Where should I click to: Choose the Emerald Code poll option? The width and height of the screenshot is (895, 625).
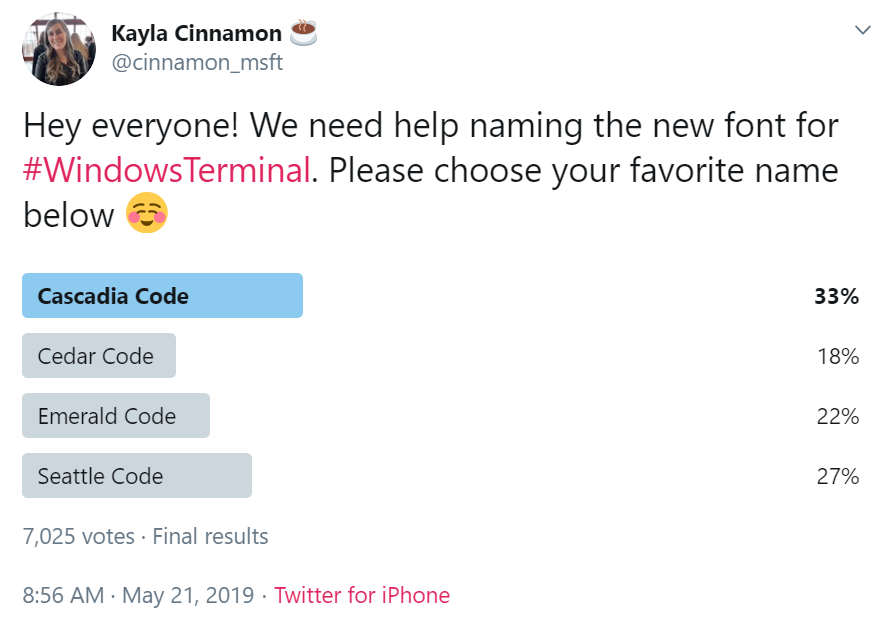point(115,416)
